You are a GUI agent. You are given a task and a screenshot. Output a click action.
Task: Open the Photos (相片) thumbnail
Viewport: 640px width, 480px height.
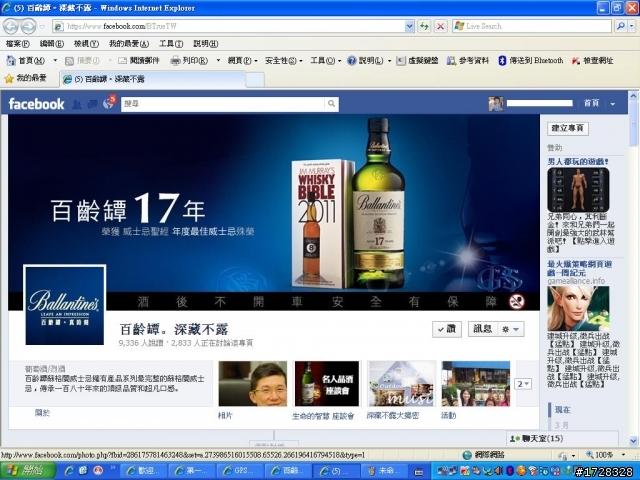pos(253,384)
